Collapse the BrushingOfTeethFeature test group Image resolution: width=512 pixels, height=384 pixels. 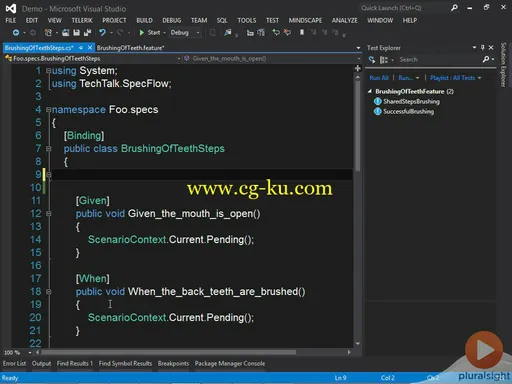(370, 91)
